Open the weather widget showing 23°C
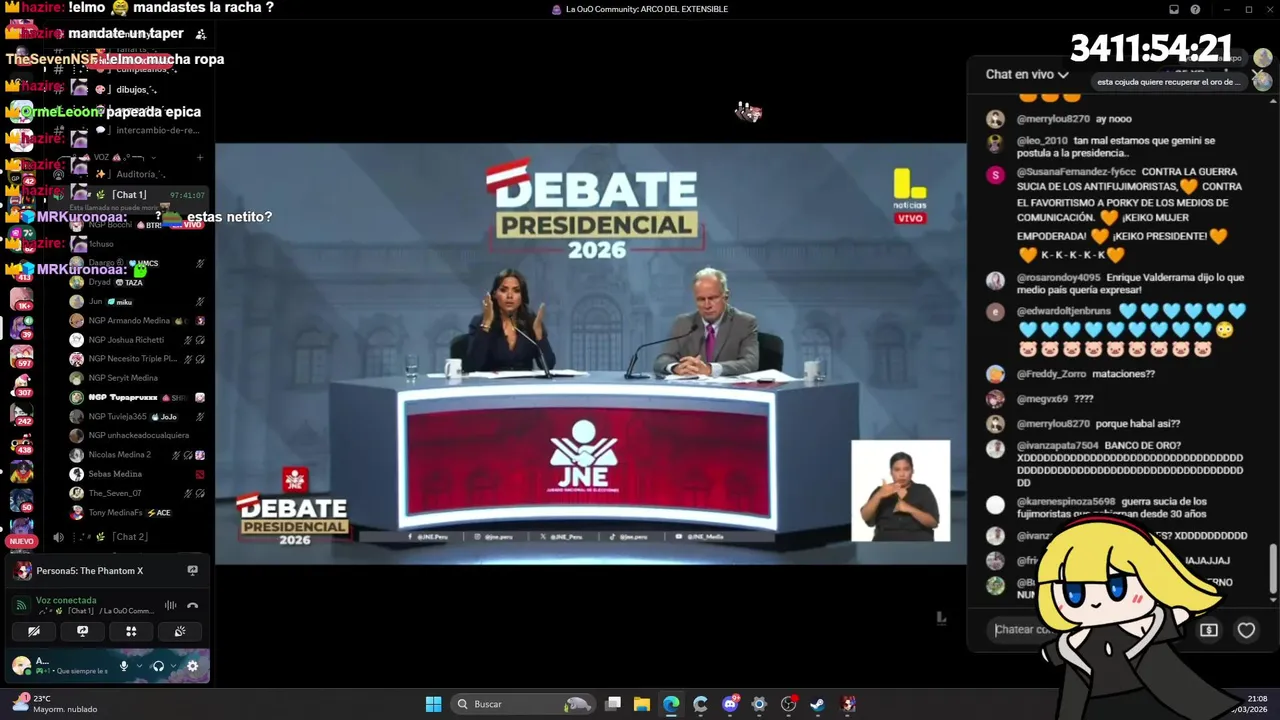 coord(55,704)
